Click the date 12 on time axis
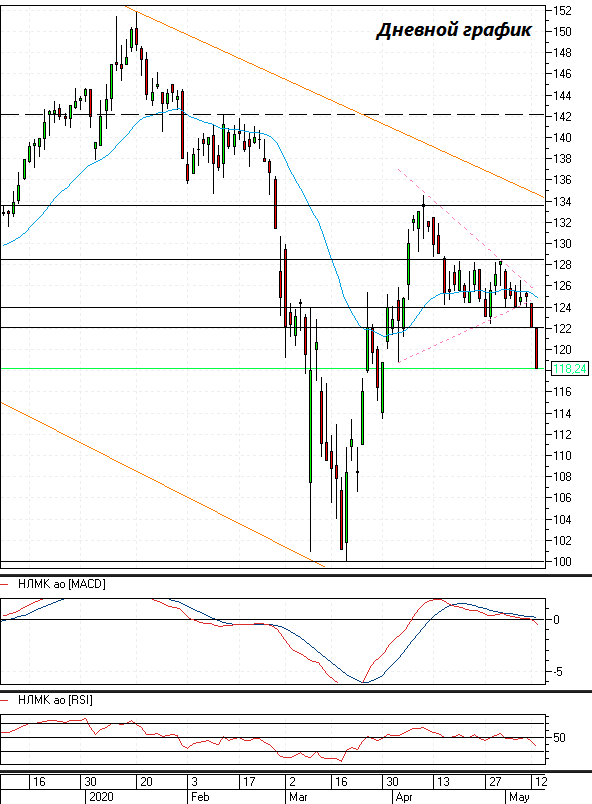592x804 pixels. 541,782
